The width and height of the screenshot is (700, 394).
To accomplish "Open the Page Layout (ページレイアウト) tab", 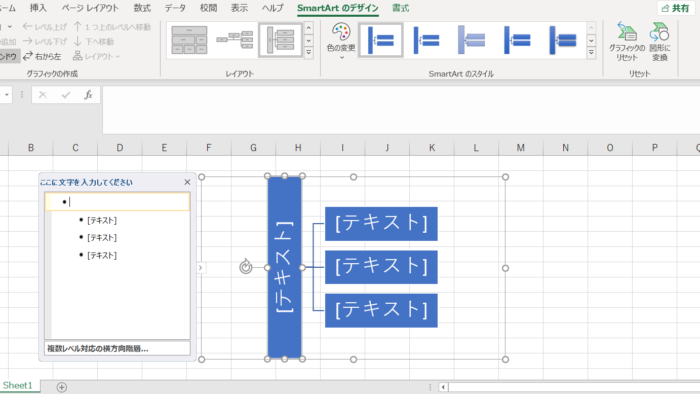I will (90, 8).
